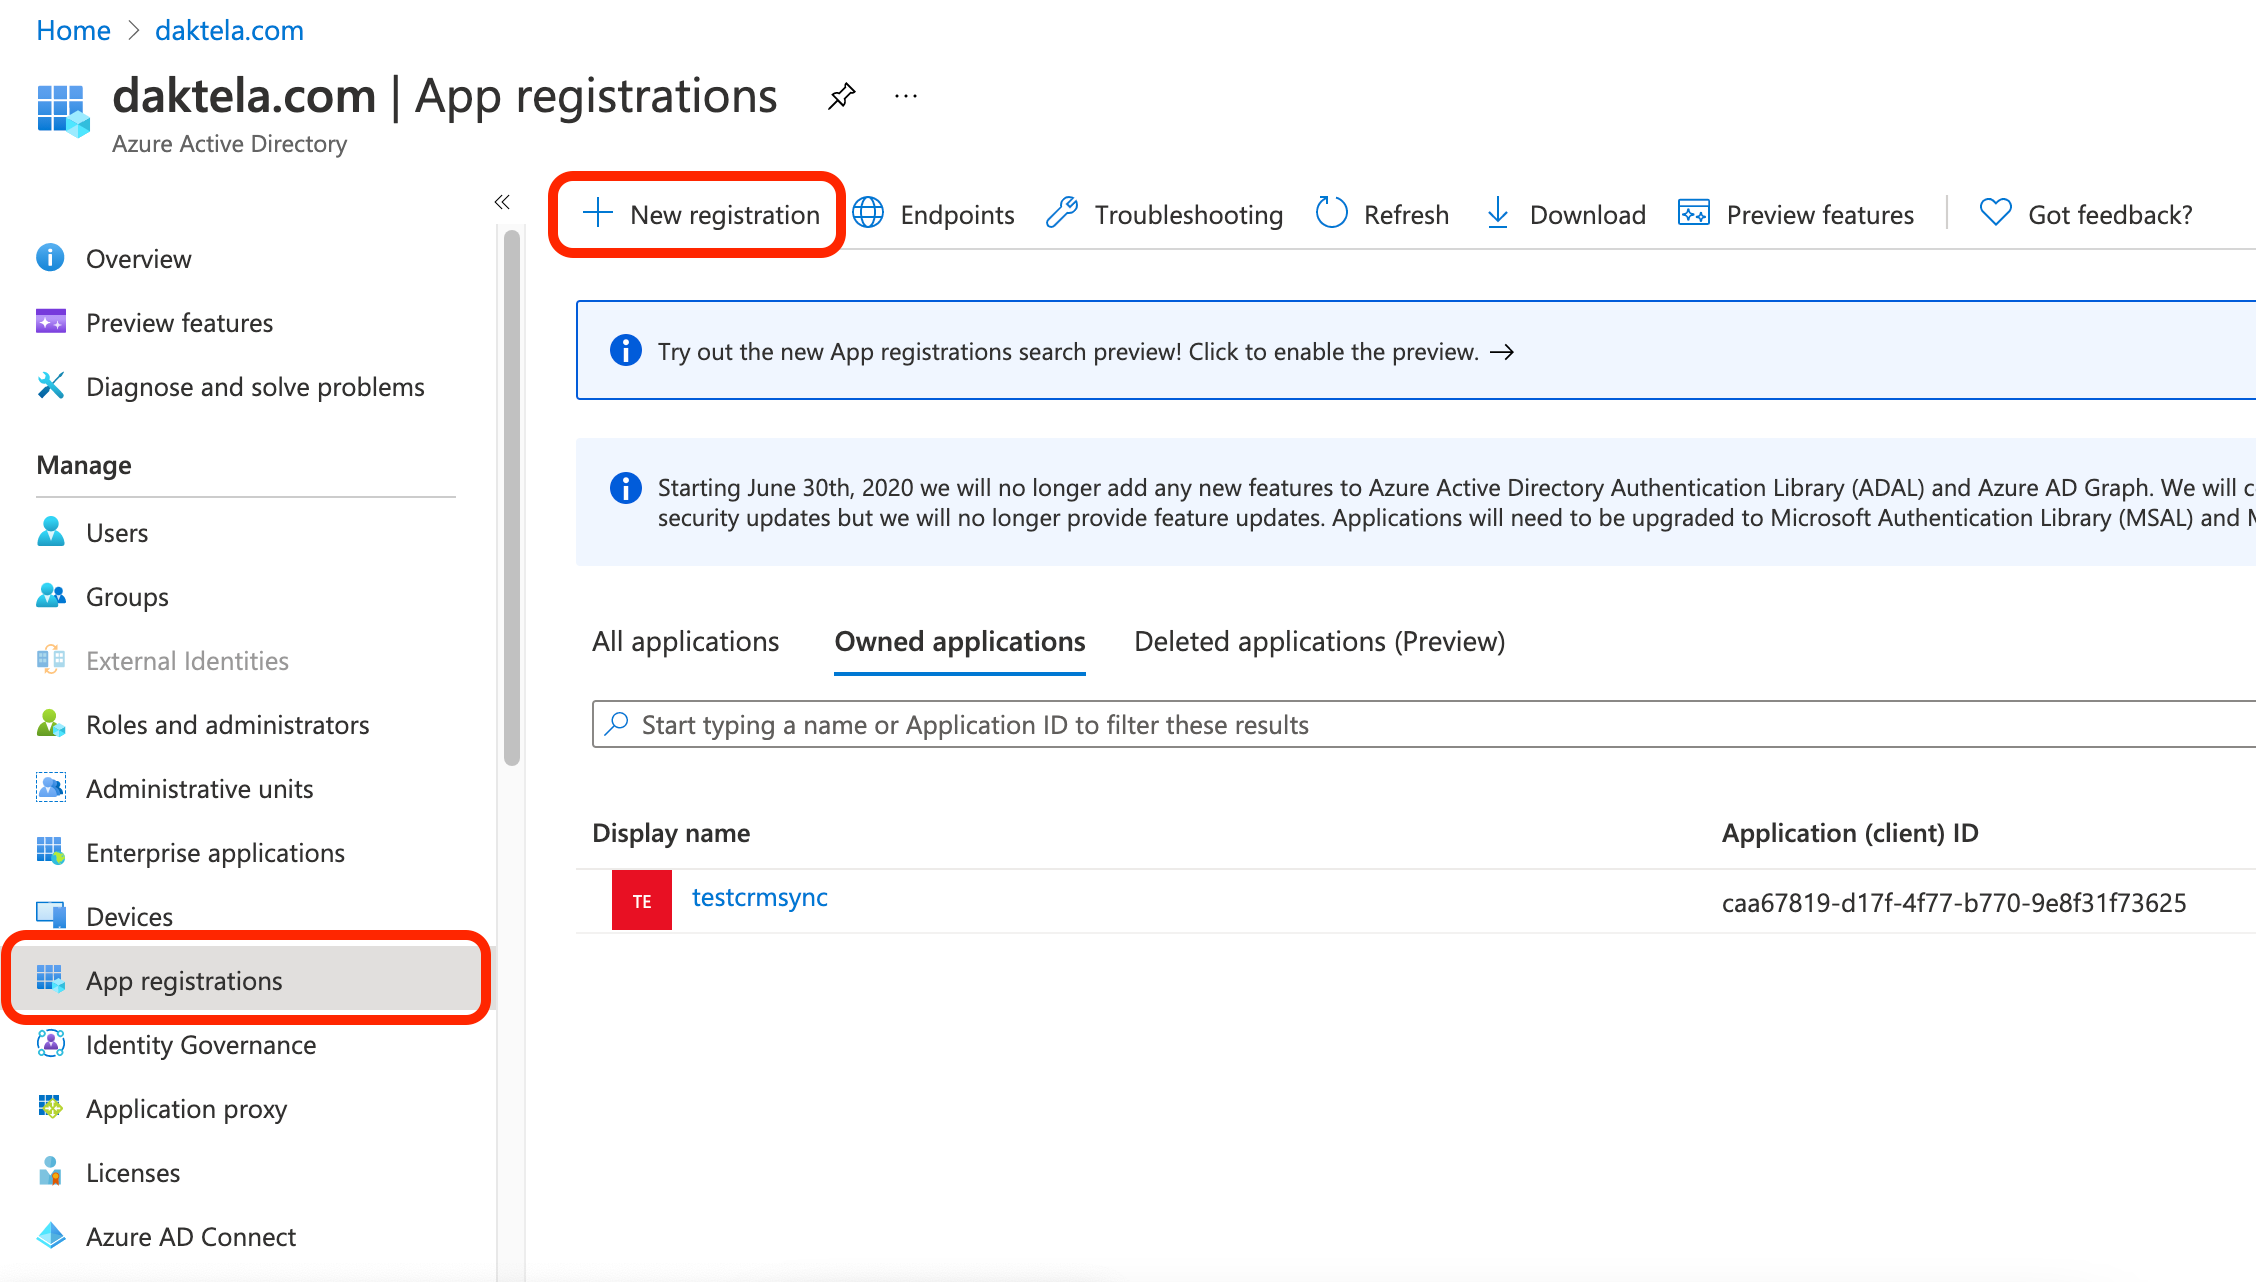The height and width of the screenshot is (1282, 2256).
Task: Click the Got feedback heart icon
Action: point(1995,213)
